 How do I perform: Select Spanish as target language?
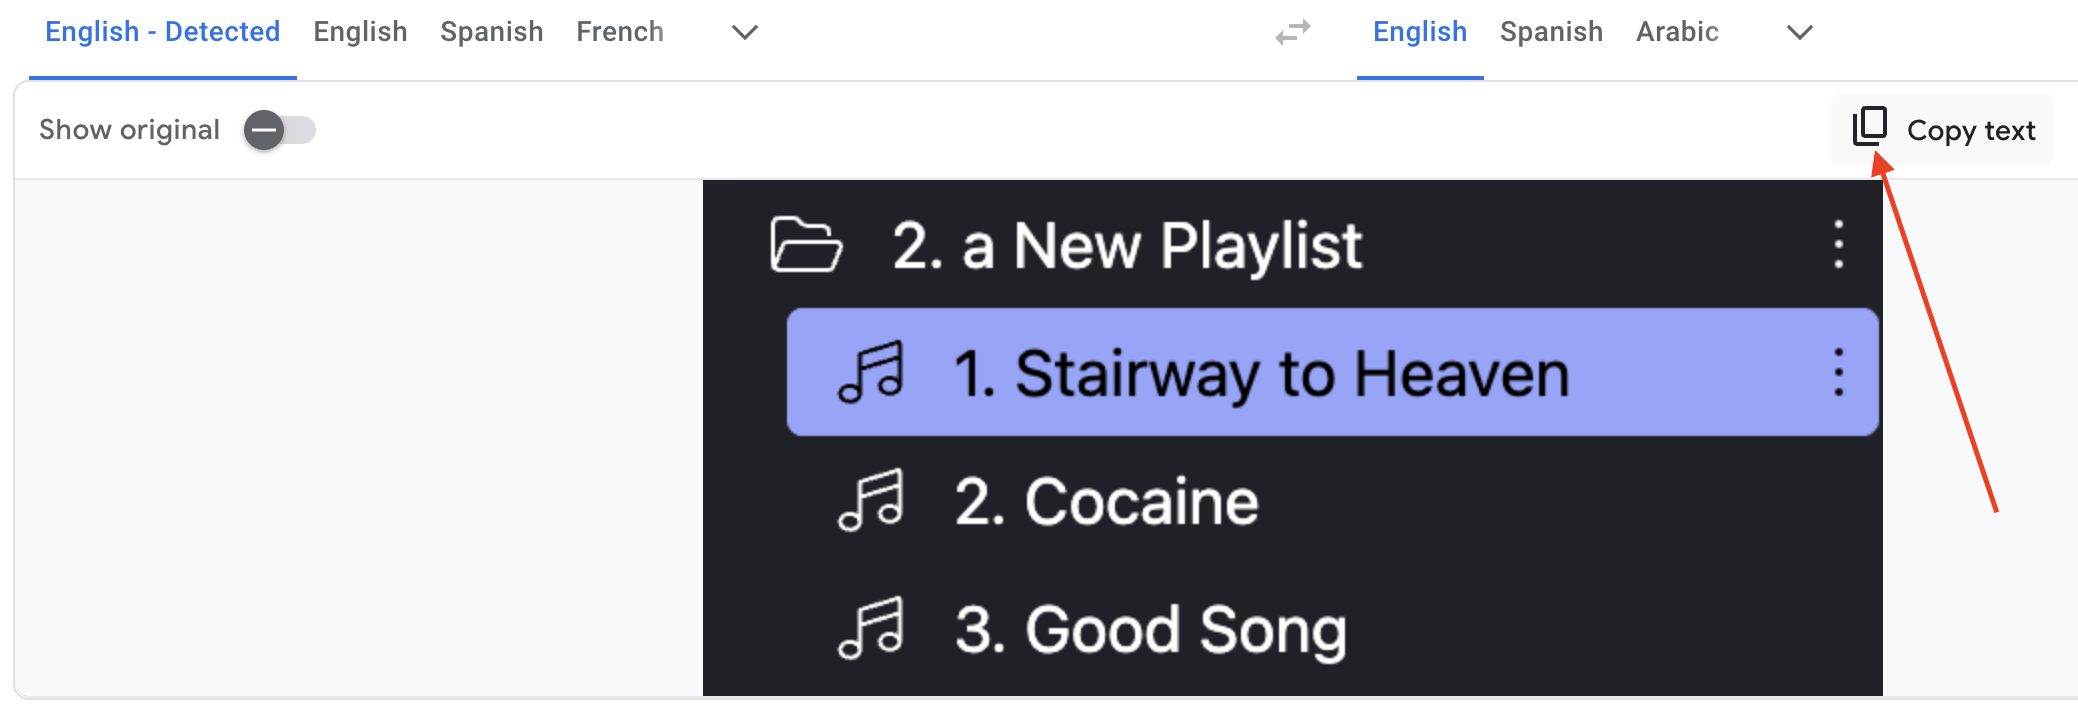click(x=1551, y=32)
